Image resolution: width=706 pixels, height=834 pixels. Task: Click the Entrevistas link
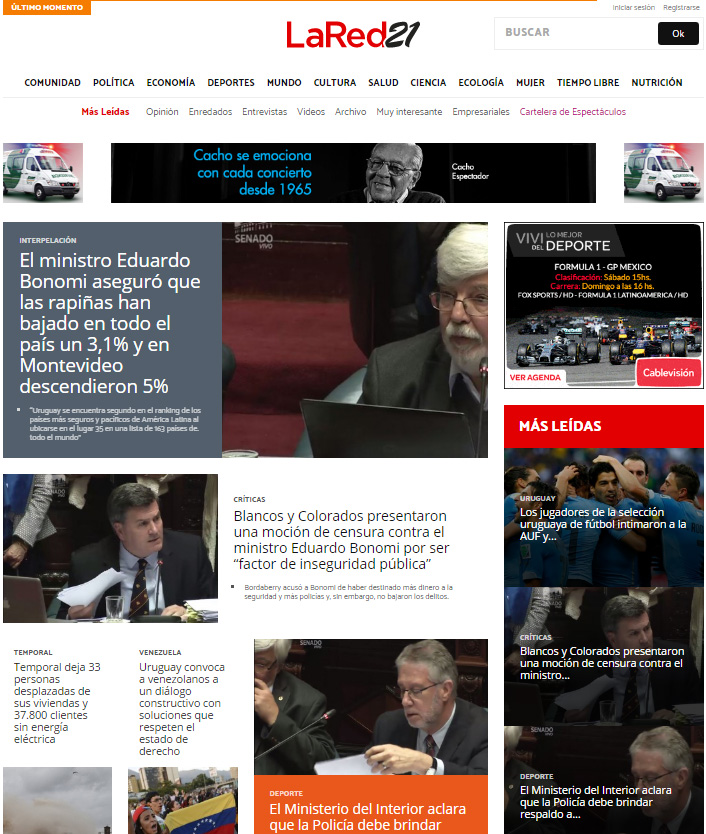click(x=264, y=112)
